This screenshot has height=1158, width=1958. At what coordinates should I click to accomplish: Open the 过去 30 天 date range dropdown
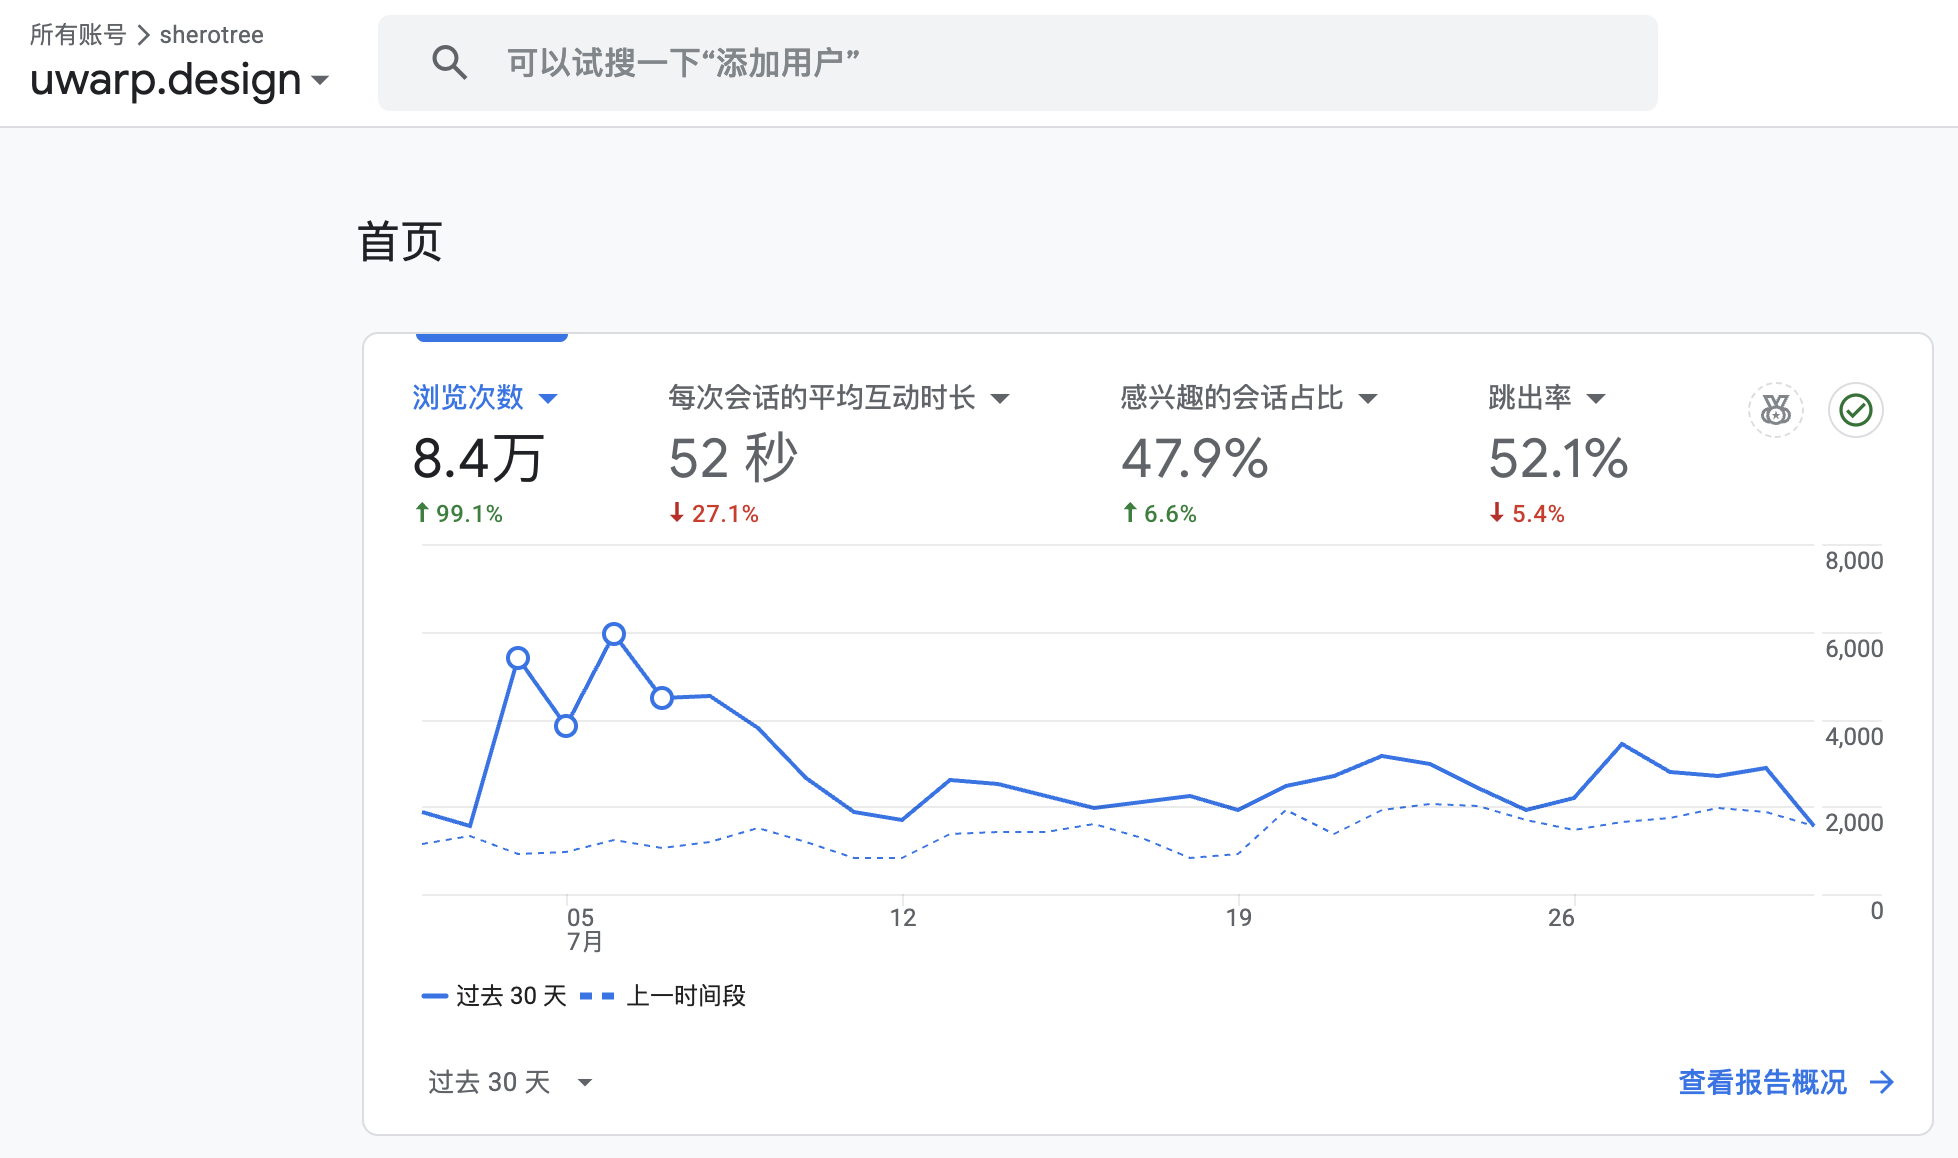[x=510, y=1082]
